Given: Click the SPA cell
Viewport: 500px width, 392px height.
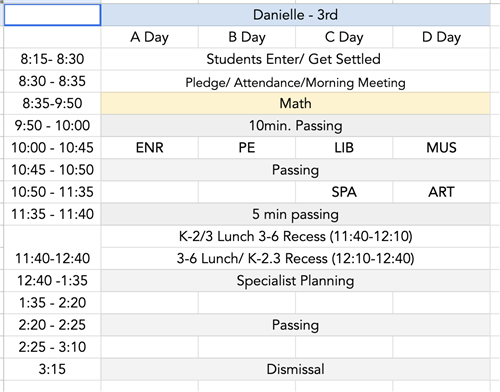Looking at the screenshot, I should coord(344,192).
